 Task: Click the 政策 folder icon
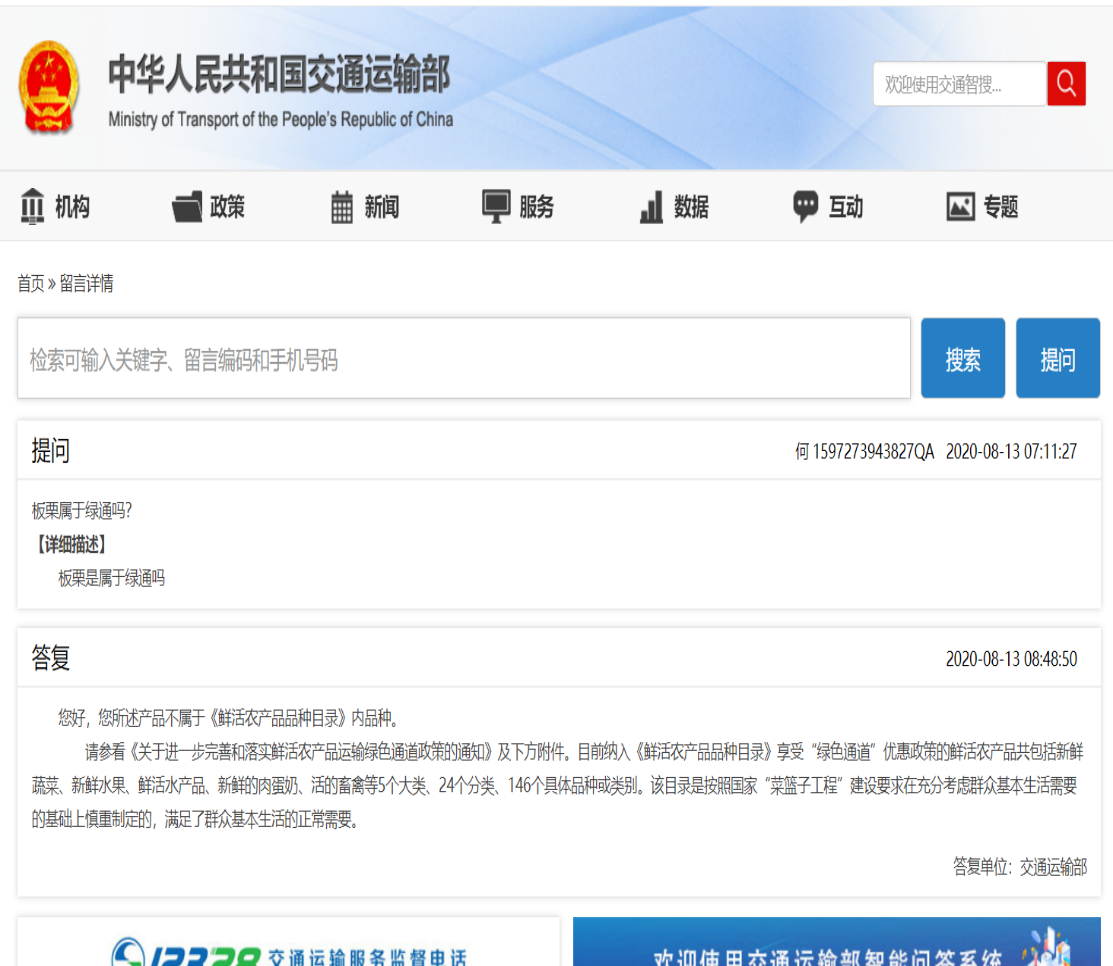[x=187, y=207]
